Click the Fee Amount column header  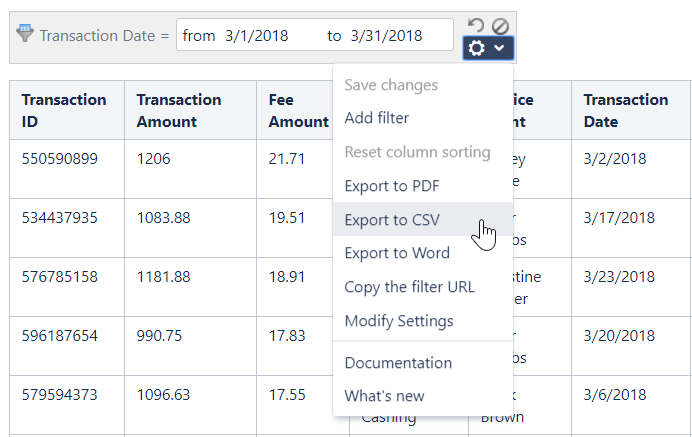(x=298, y=110)
